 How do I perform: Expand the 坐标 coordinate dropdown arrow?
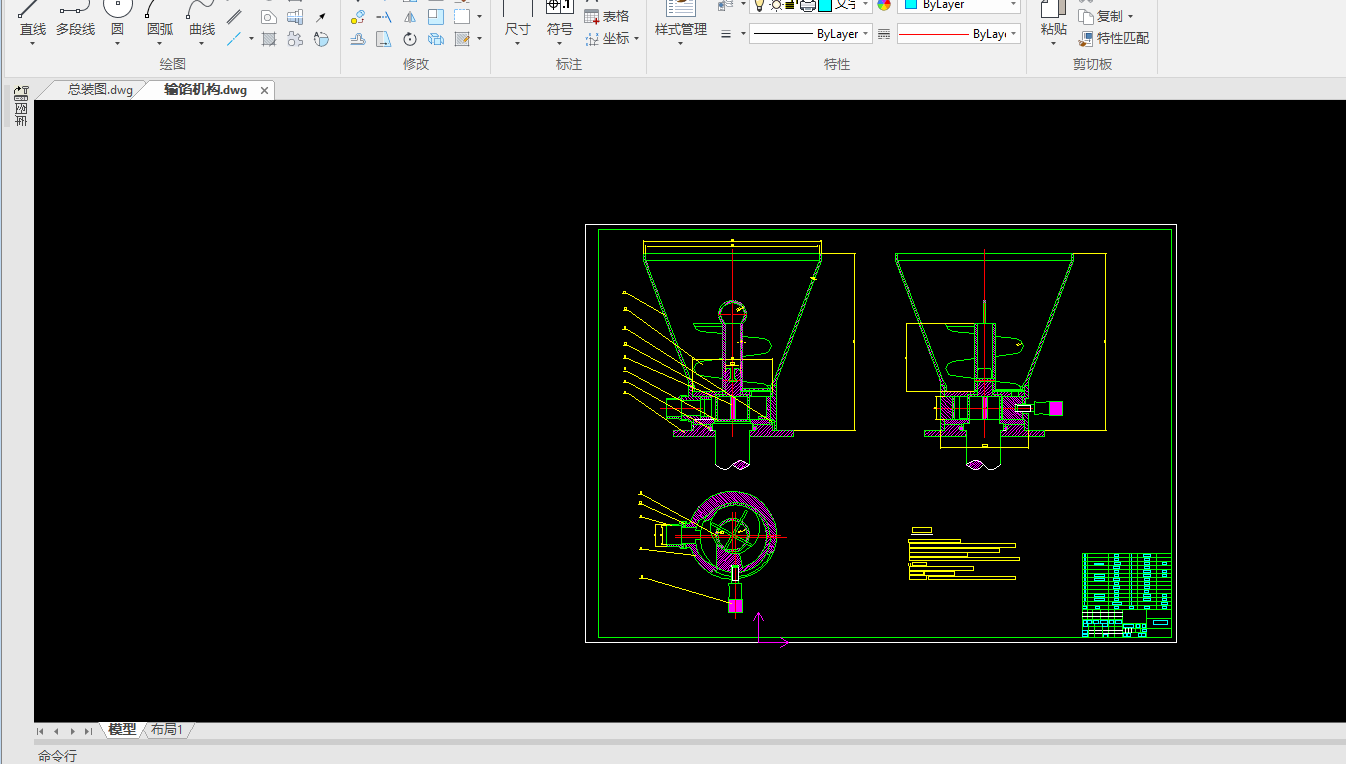(637, 39)
